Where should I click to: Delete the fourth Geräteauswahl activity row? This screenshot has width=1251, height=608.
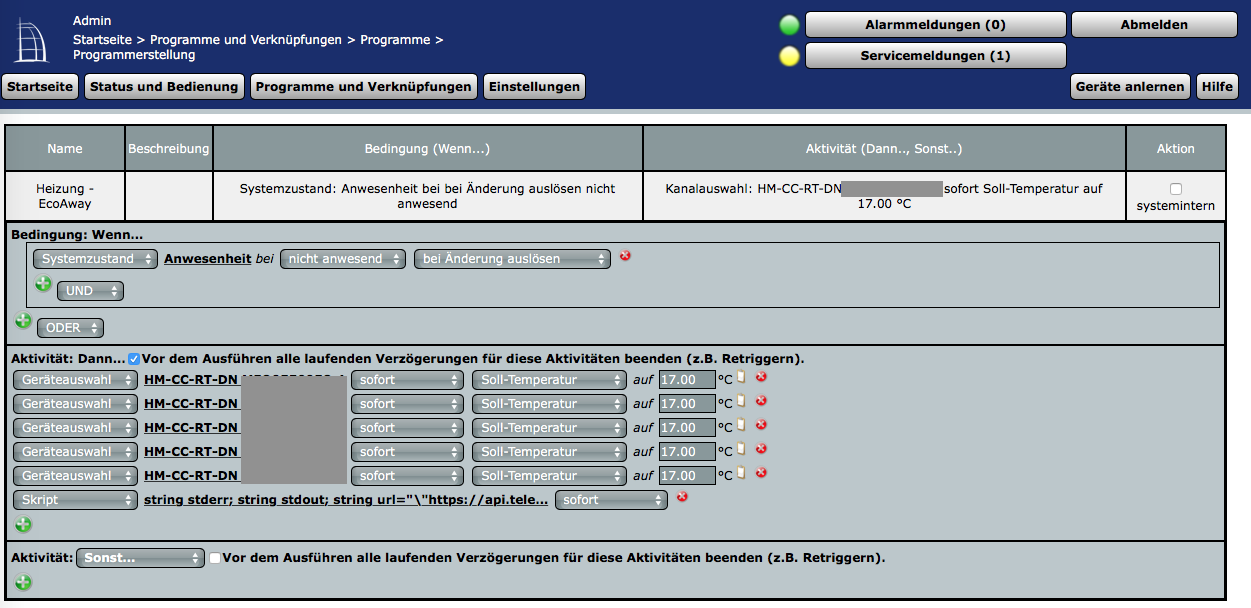(761, 448)
